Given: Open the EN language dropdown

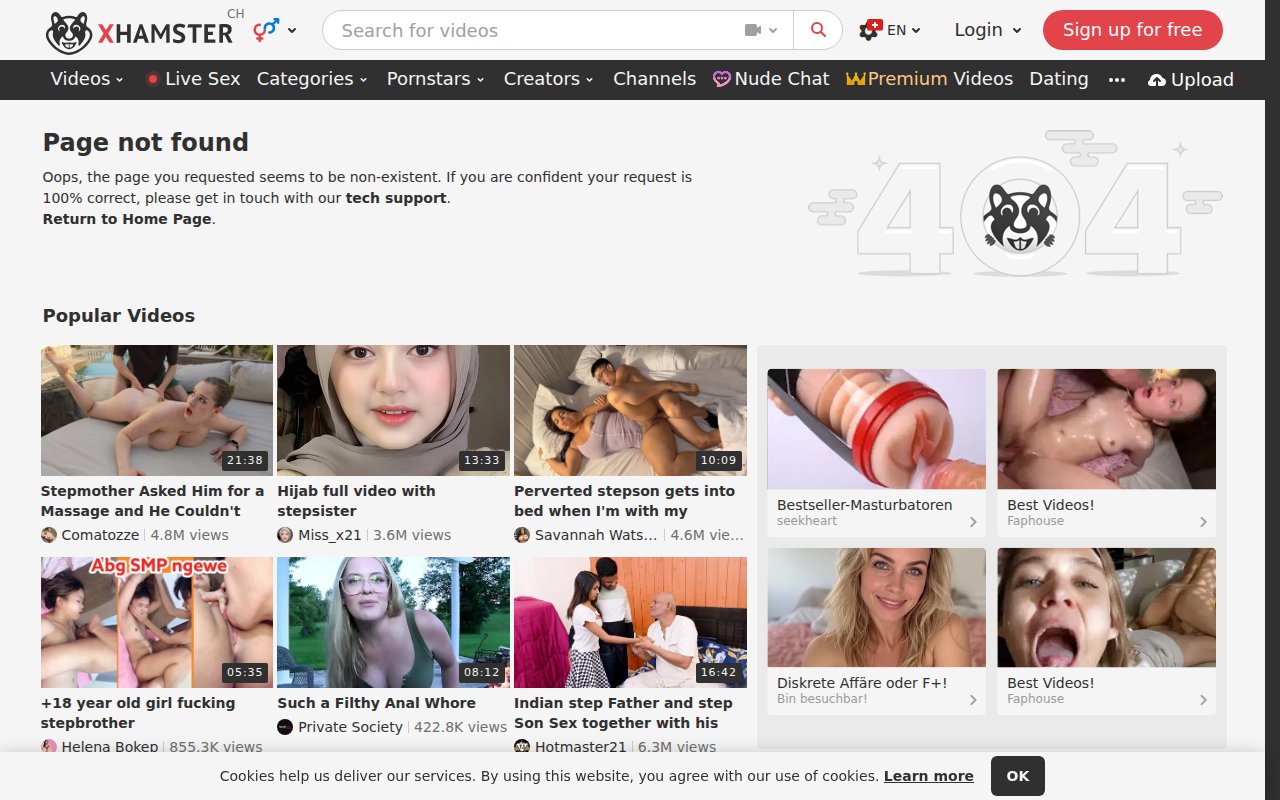Looking at the screenshot, I should click(895, 30).
